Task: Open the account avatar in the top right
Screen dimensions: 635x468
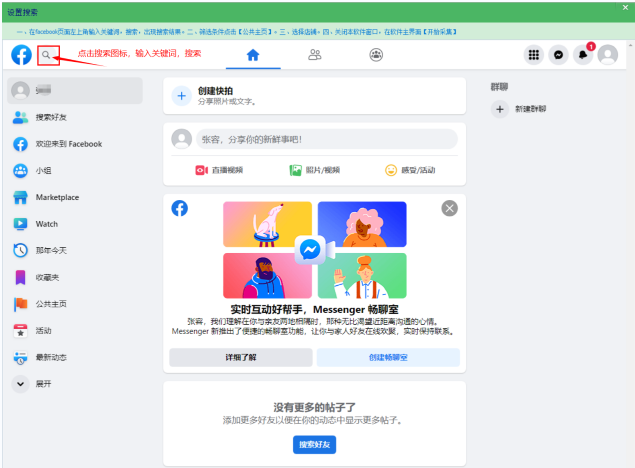Action: tap(608, 55)
